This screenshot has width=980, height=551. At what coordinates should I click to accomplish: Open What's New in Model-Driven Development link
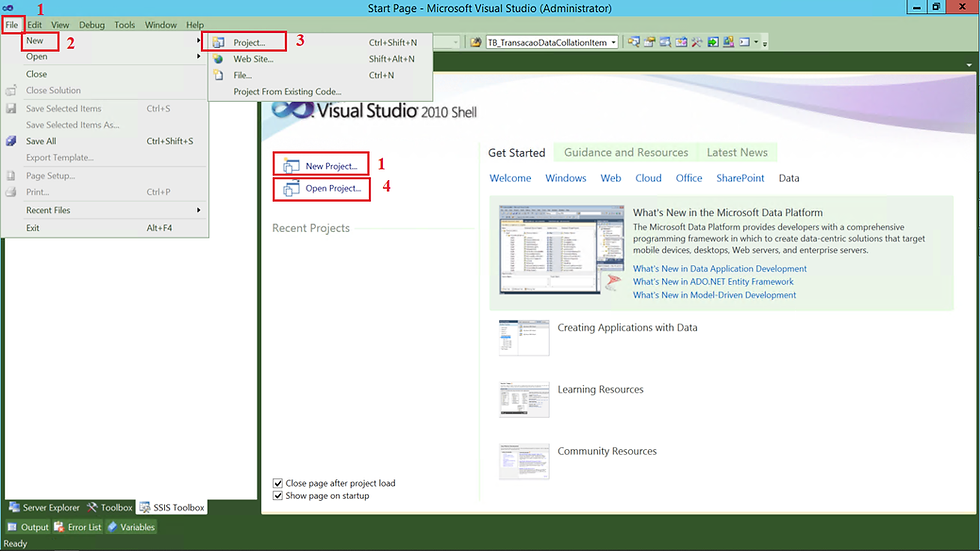pos(714,295)
